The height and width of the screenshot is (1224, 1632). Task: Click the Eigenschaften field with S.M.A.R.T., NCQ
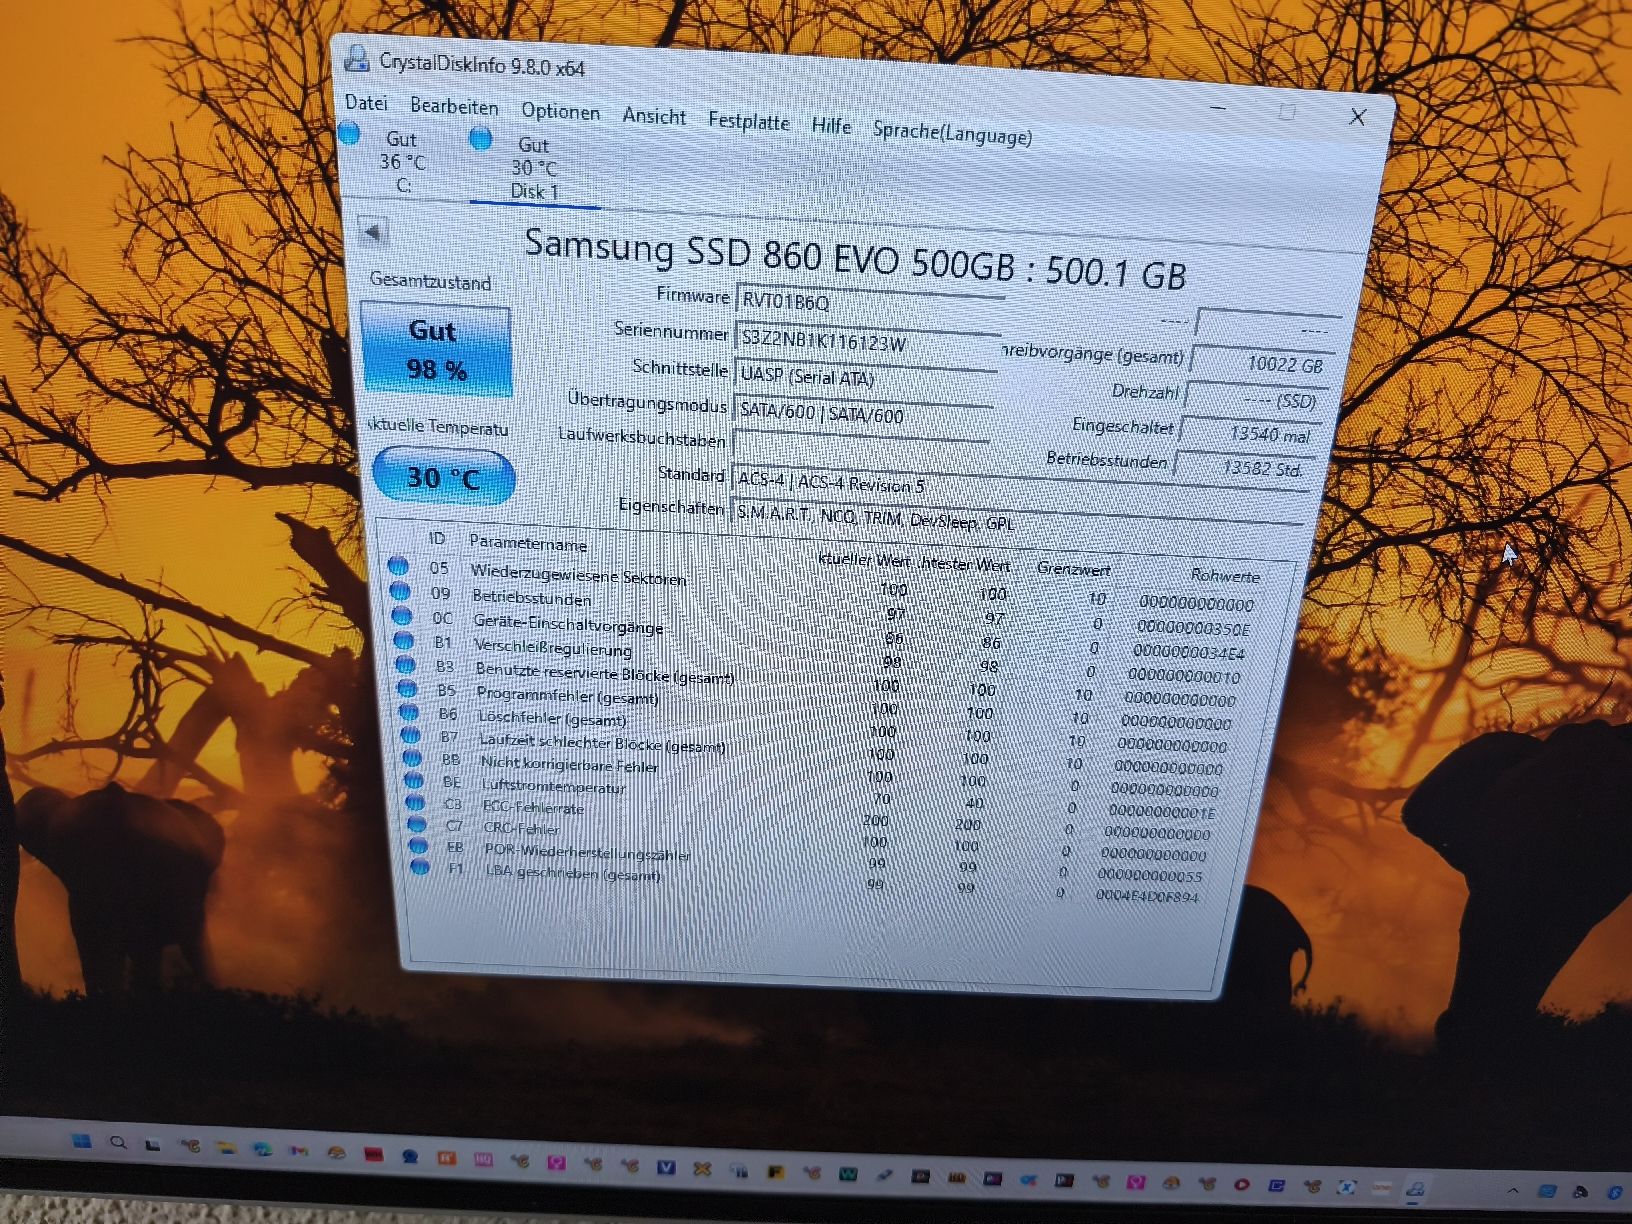1014,523
